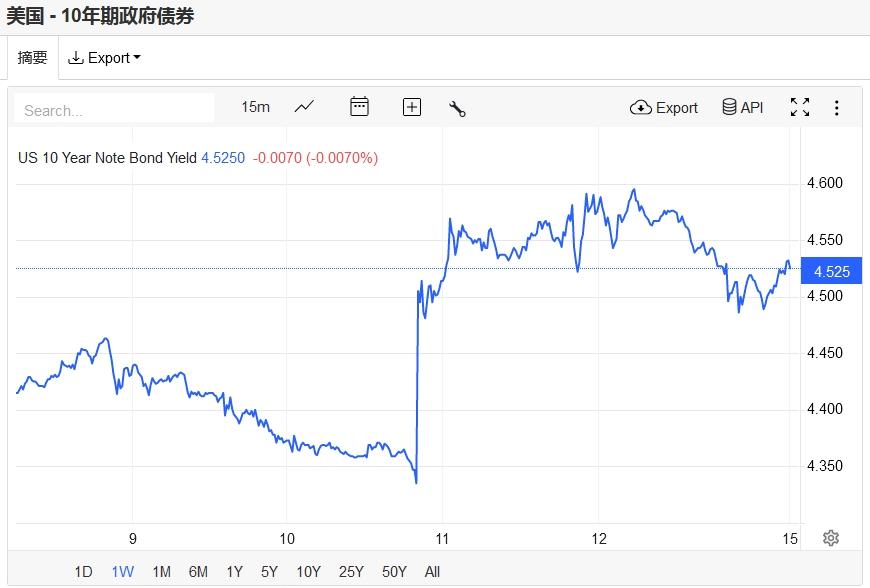
Task: Switch to the 1D time range
Action: point(83,572)
